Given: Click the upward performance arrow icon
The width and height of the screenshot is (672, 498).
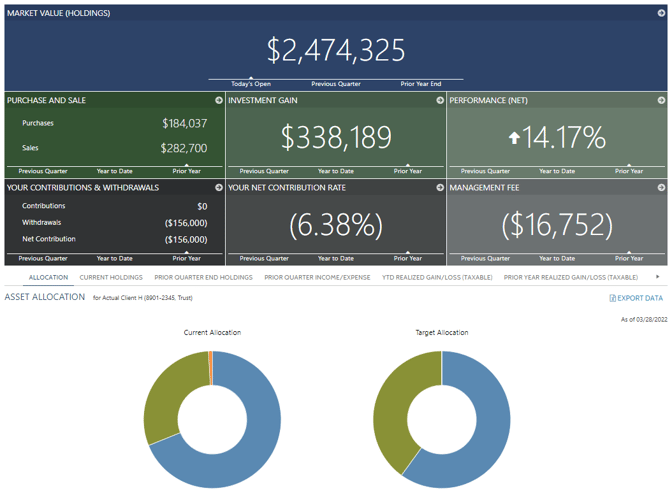Looking at the screenshot, I should point(514,138).
